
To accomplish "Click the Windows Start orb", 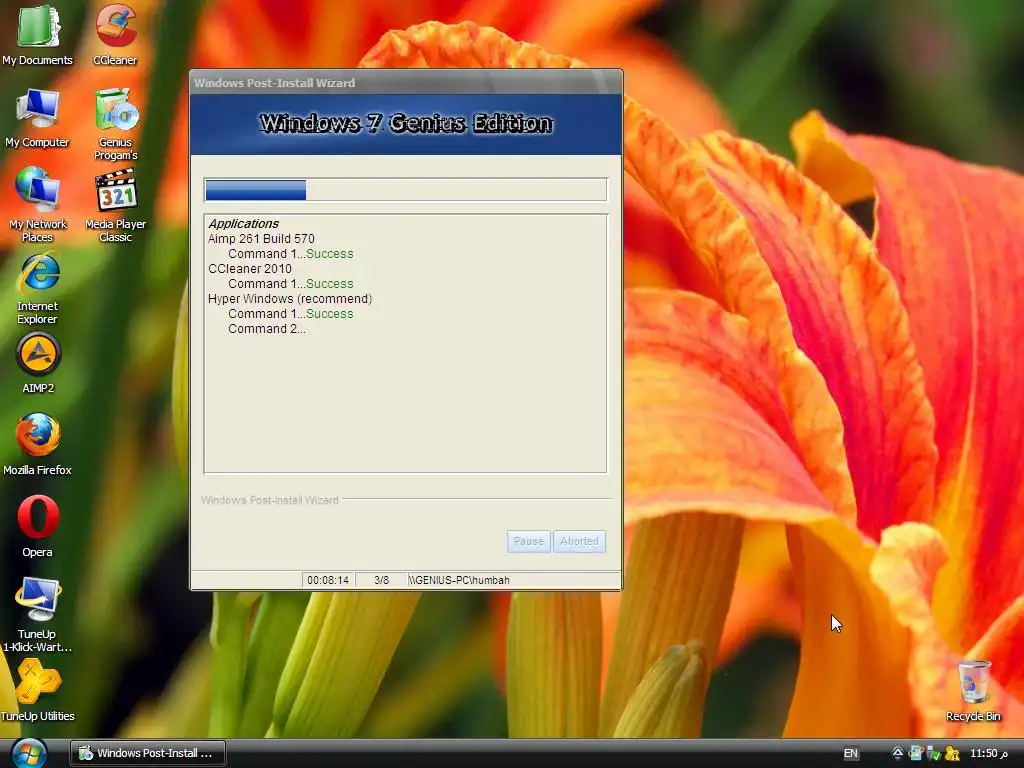I will pyautogui.click(x=29, y=753).
